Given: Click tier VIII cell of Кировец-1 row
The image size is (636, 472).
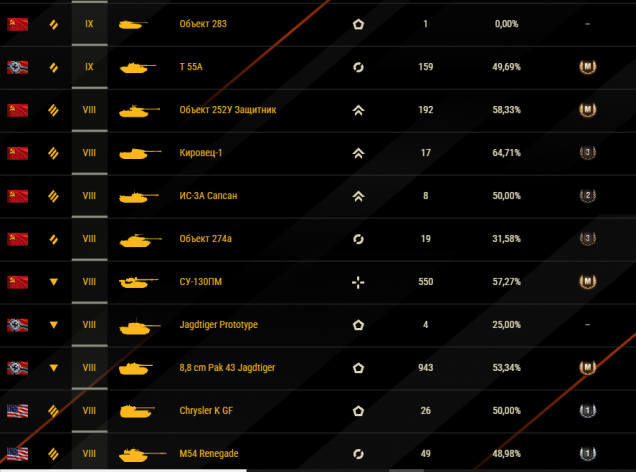Looking at the screenshot, I should pyautogui.click(x=89, y=153).
